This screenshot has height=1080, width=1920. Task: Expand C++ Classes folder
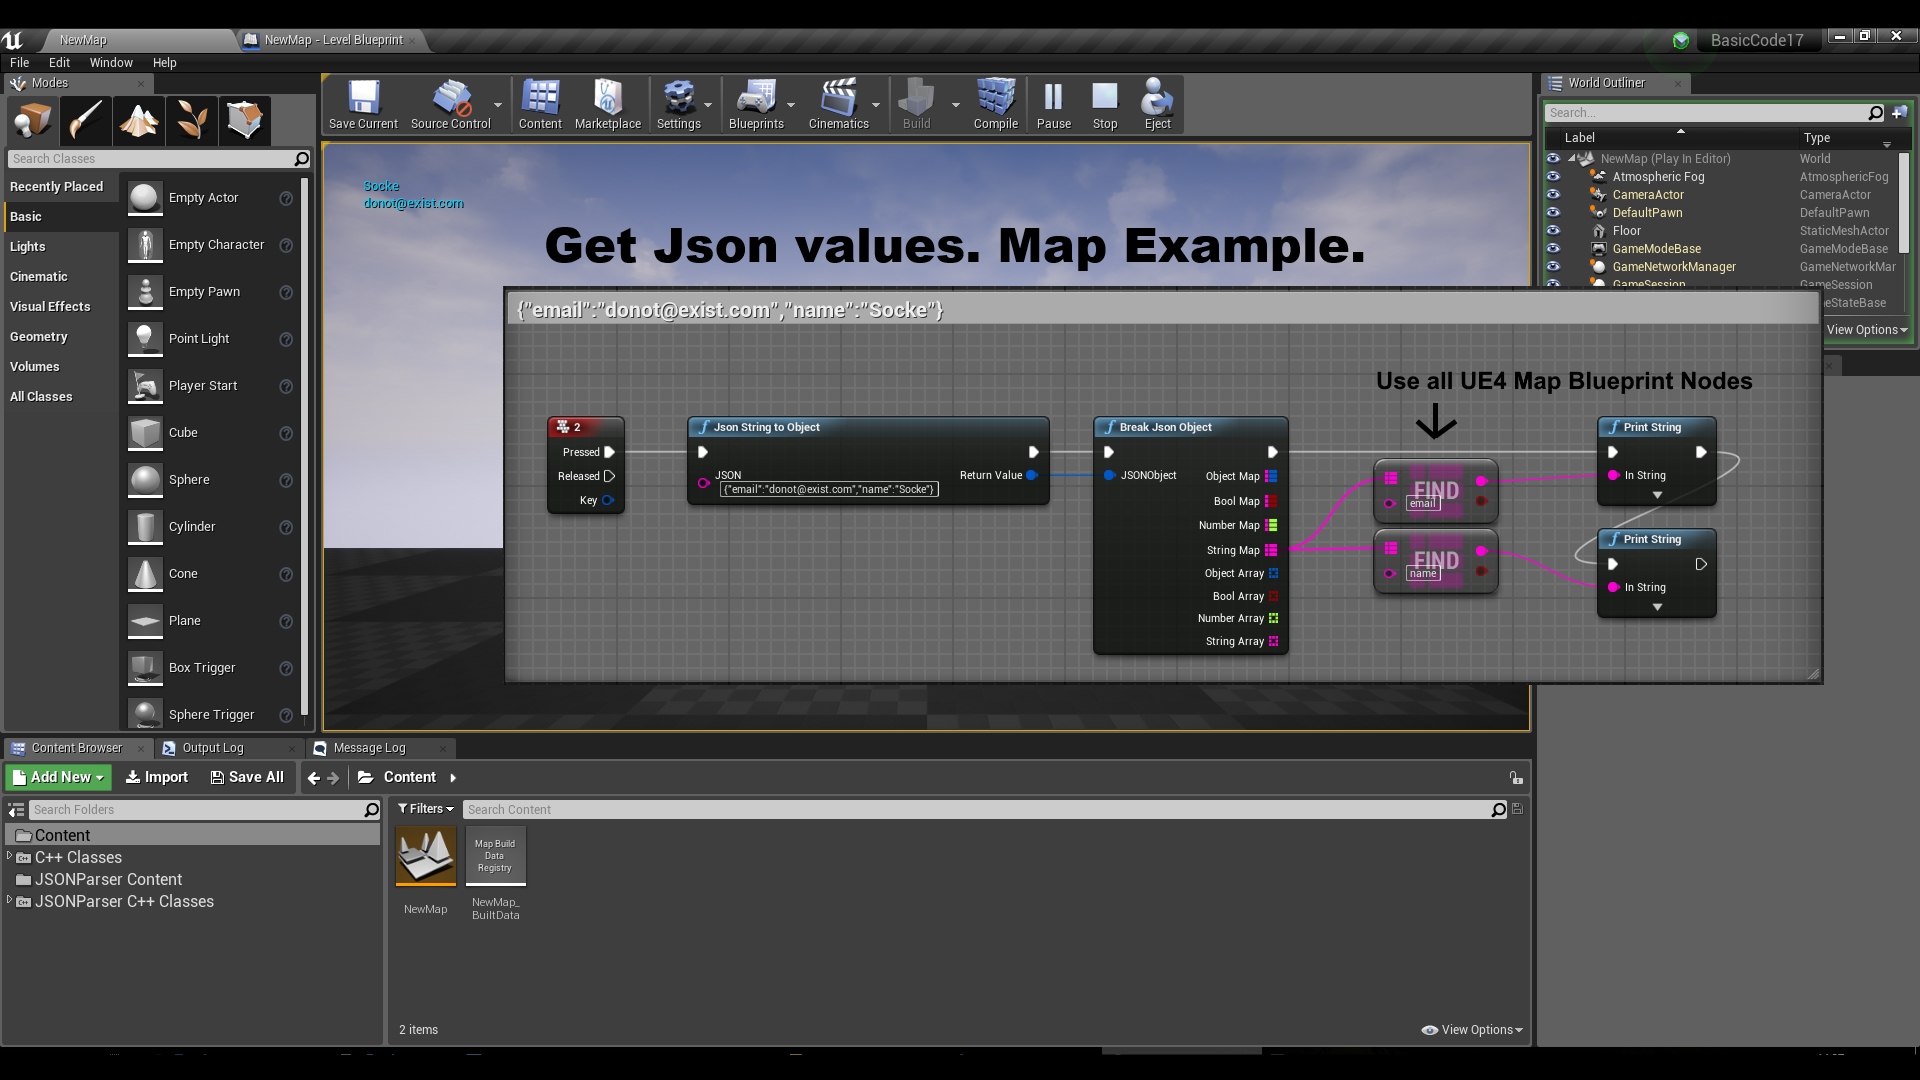click(x=10, y=857)
